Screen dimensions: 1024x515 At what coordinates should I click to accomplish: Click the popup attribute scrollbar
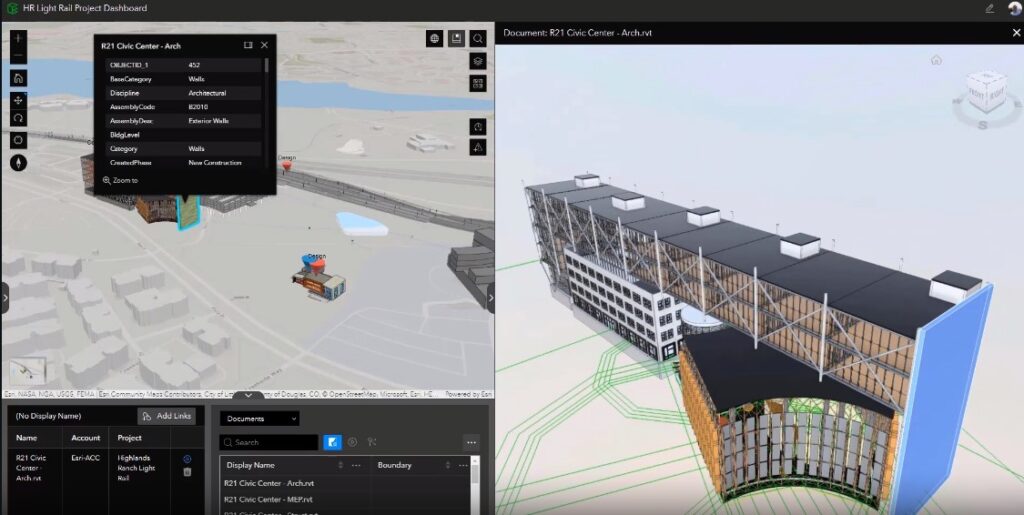[266, 65]
